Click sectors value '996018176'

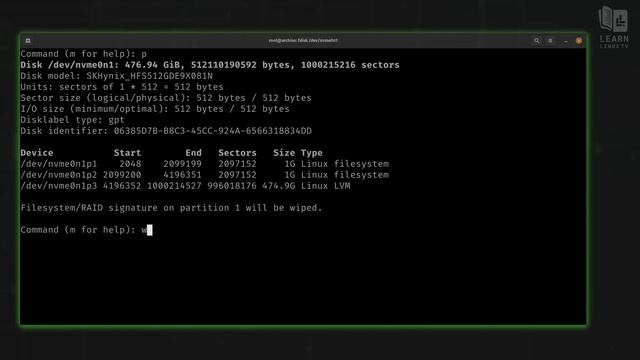[x=232, y=186]
